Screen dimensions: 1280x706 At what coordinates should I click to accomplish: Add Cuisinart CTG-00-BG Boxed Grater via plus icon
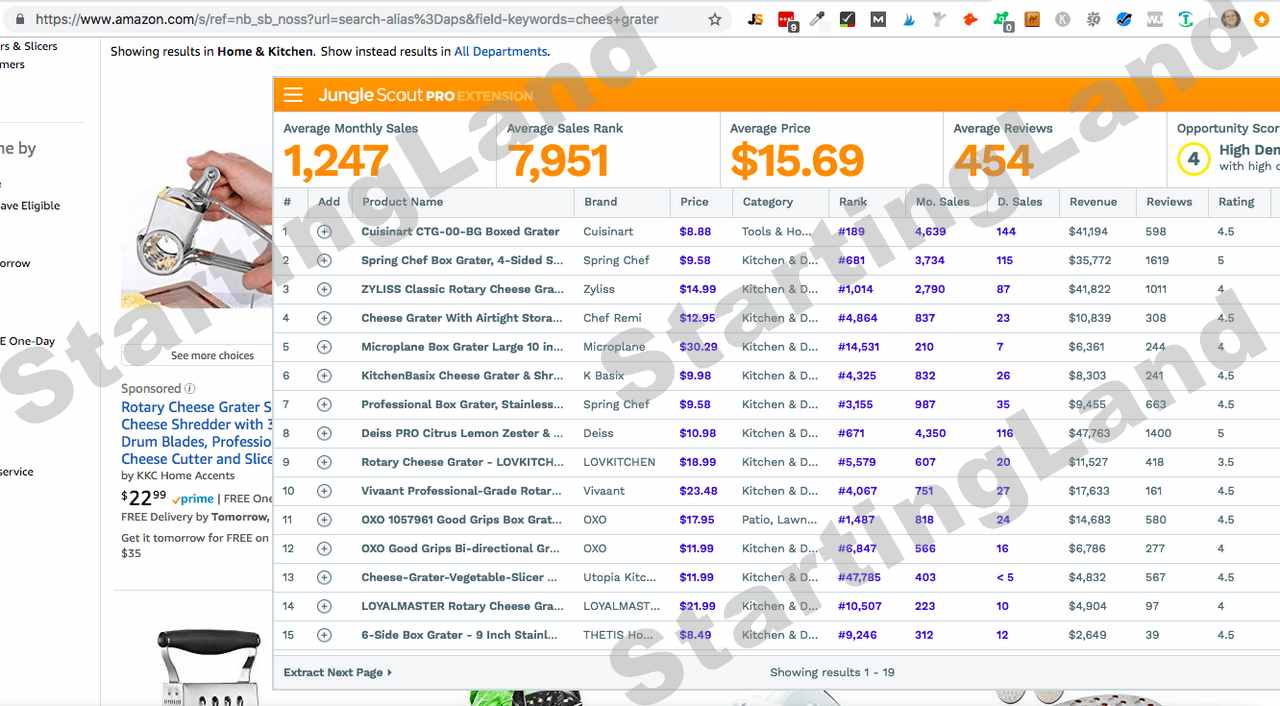tap(324, 231)
